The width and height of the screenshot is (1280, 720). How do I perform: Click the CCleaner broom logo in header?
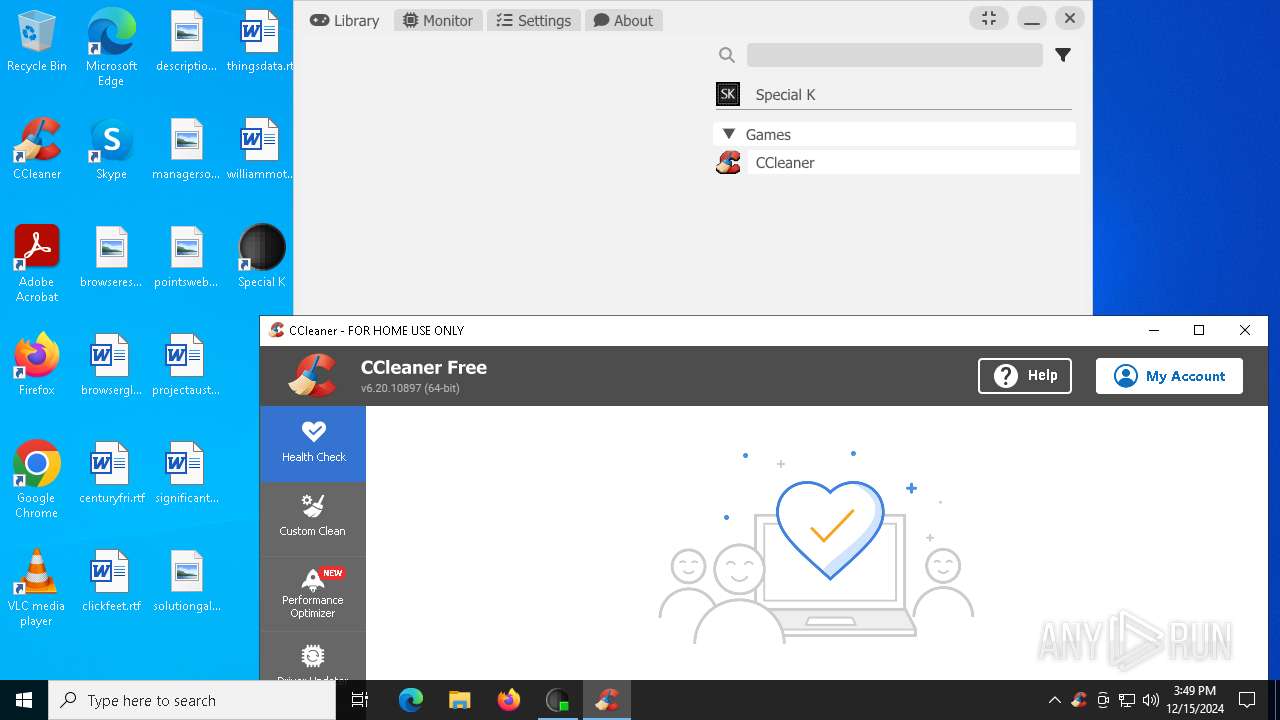pyautogui.click(x=313, y=376)
